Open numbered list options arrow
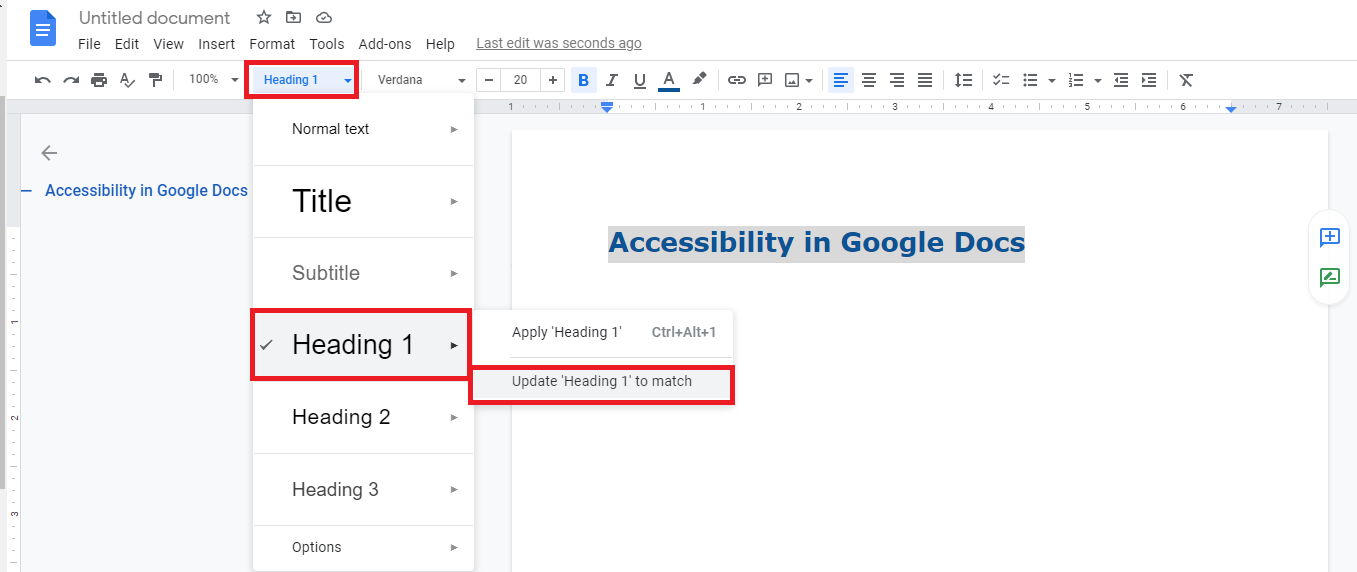The image size is (1357, 572). point(1098,80)
